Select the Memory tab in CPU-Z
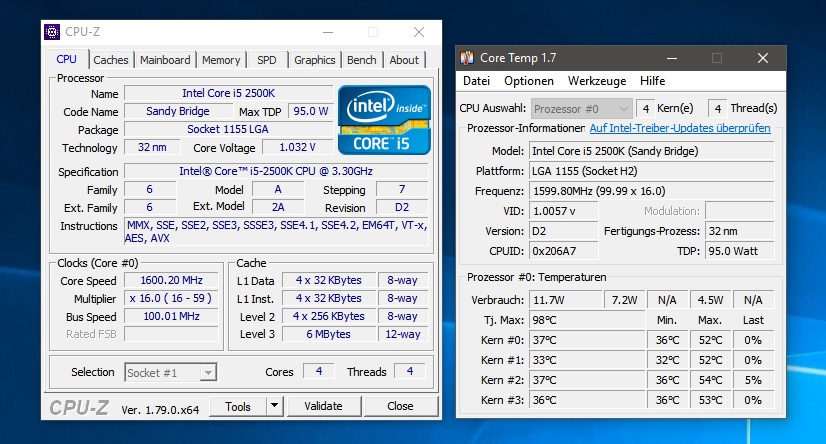The width and height of the screenshot is (826, 444). pos(221,60)
